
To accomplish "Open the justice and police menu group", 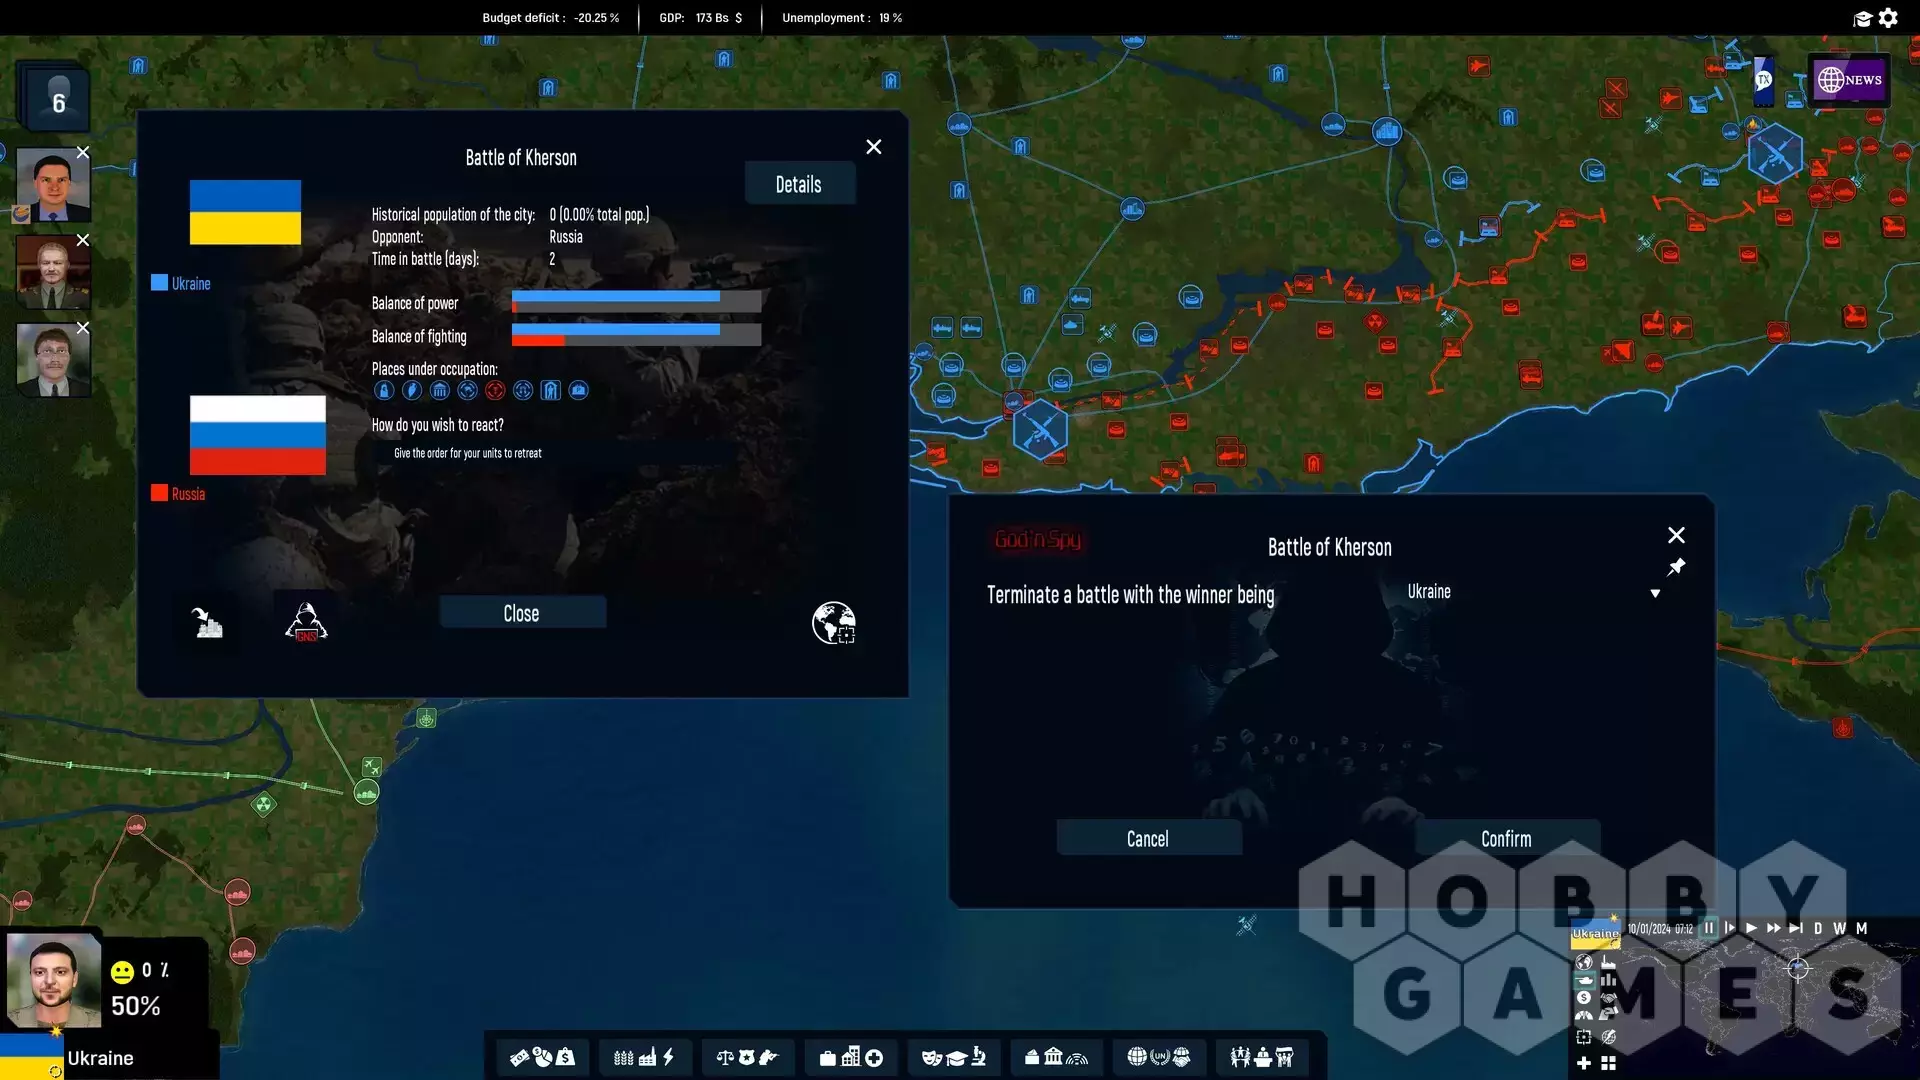I will (746, 1057).
